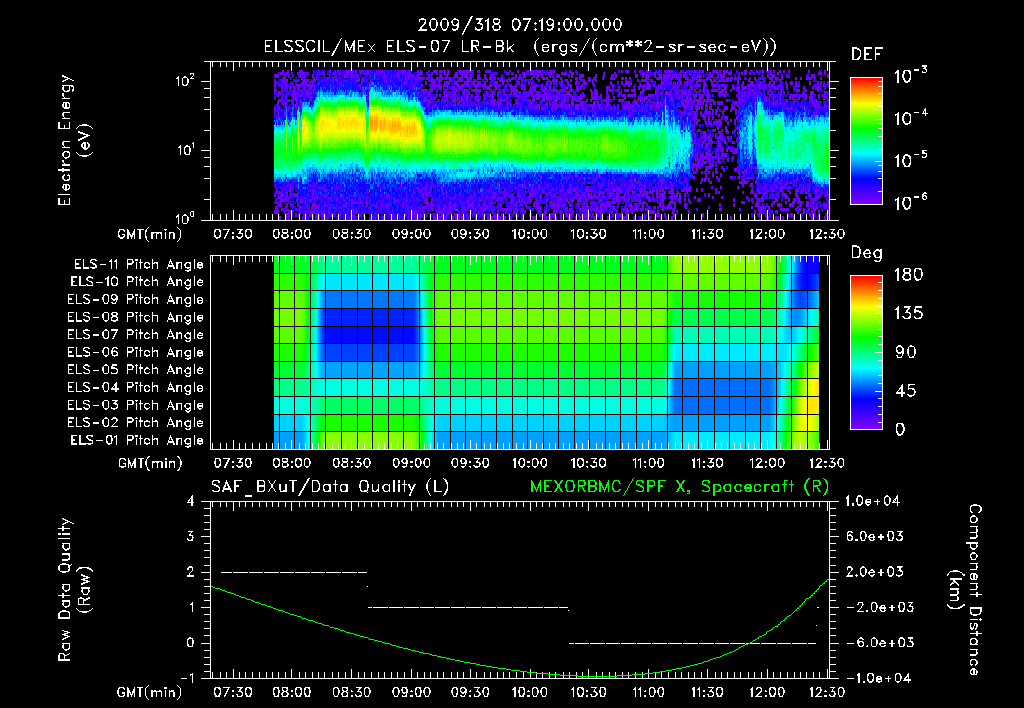1024x708 pixels.
Task: Click the Electron Energy (eV) axis label
Action: [x=74, y=140]
